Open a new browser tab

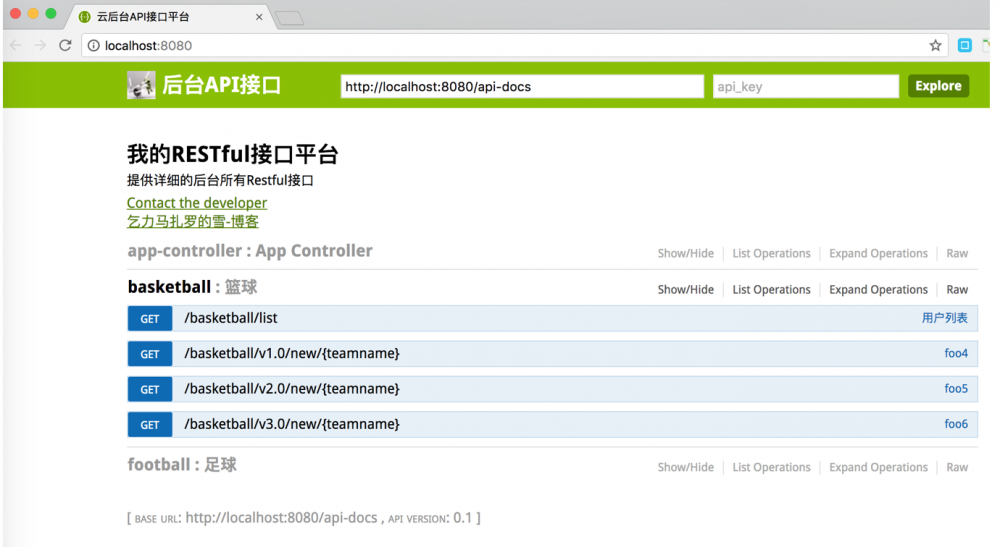(x=290, y=18)
